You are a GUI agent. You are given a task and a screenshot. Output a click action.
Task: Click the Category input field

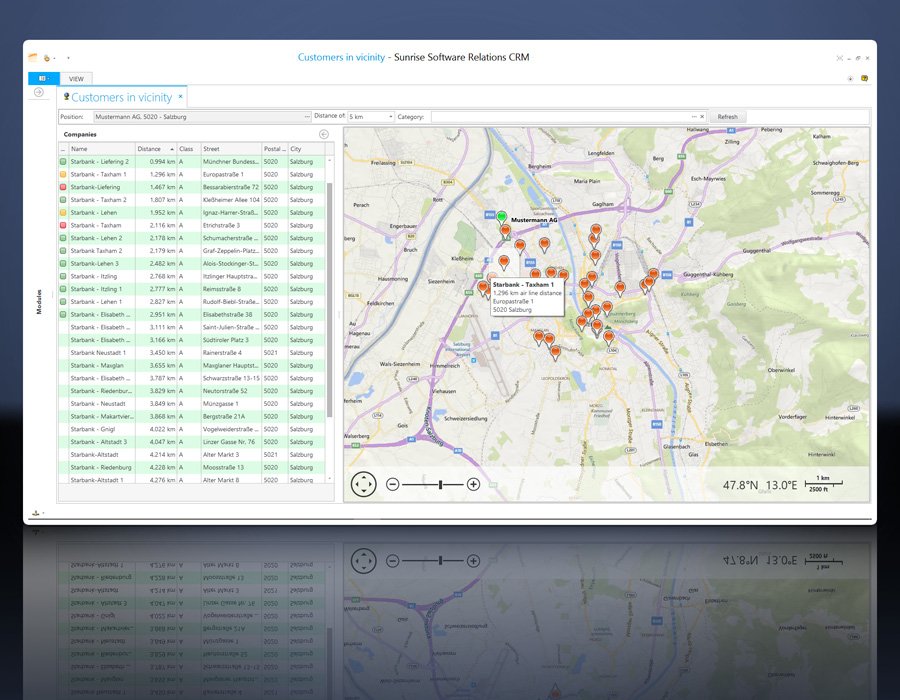pos(560,117)
